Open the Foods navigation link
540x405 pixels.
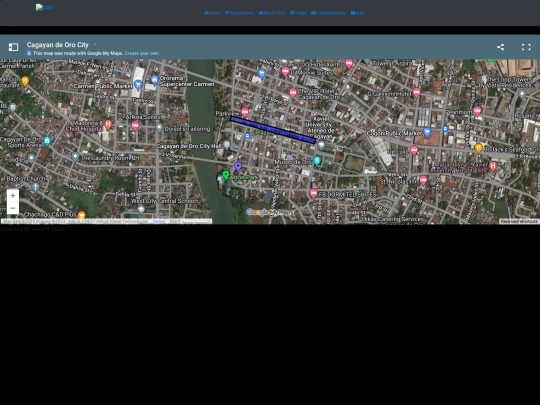pyautogui.click(x=298, y=13)
